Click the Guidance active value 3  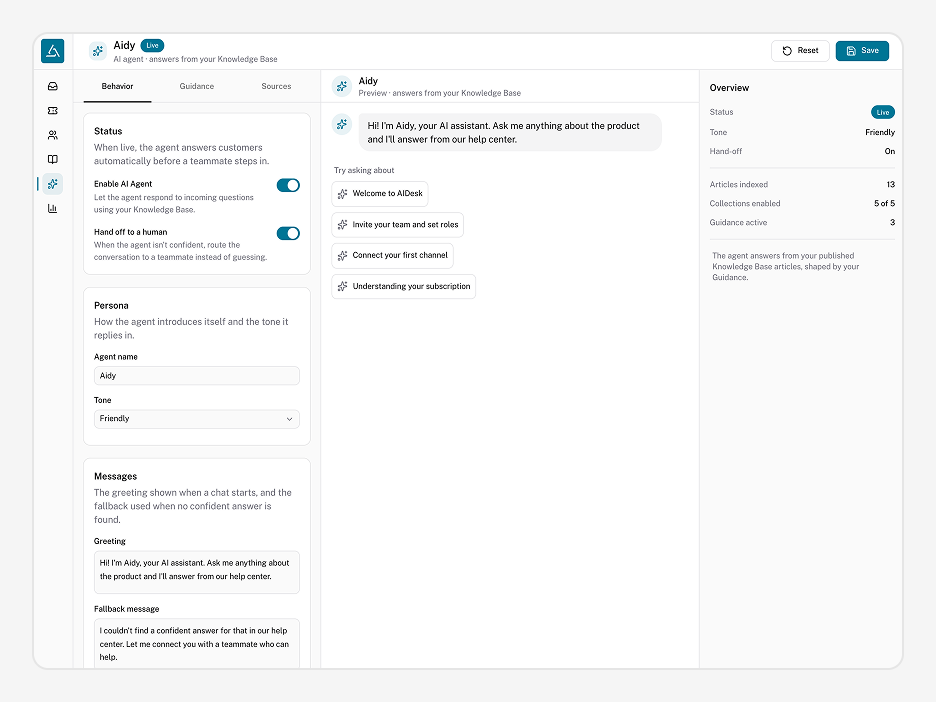click(892, 223)
